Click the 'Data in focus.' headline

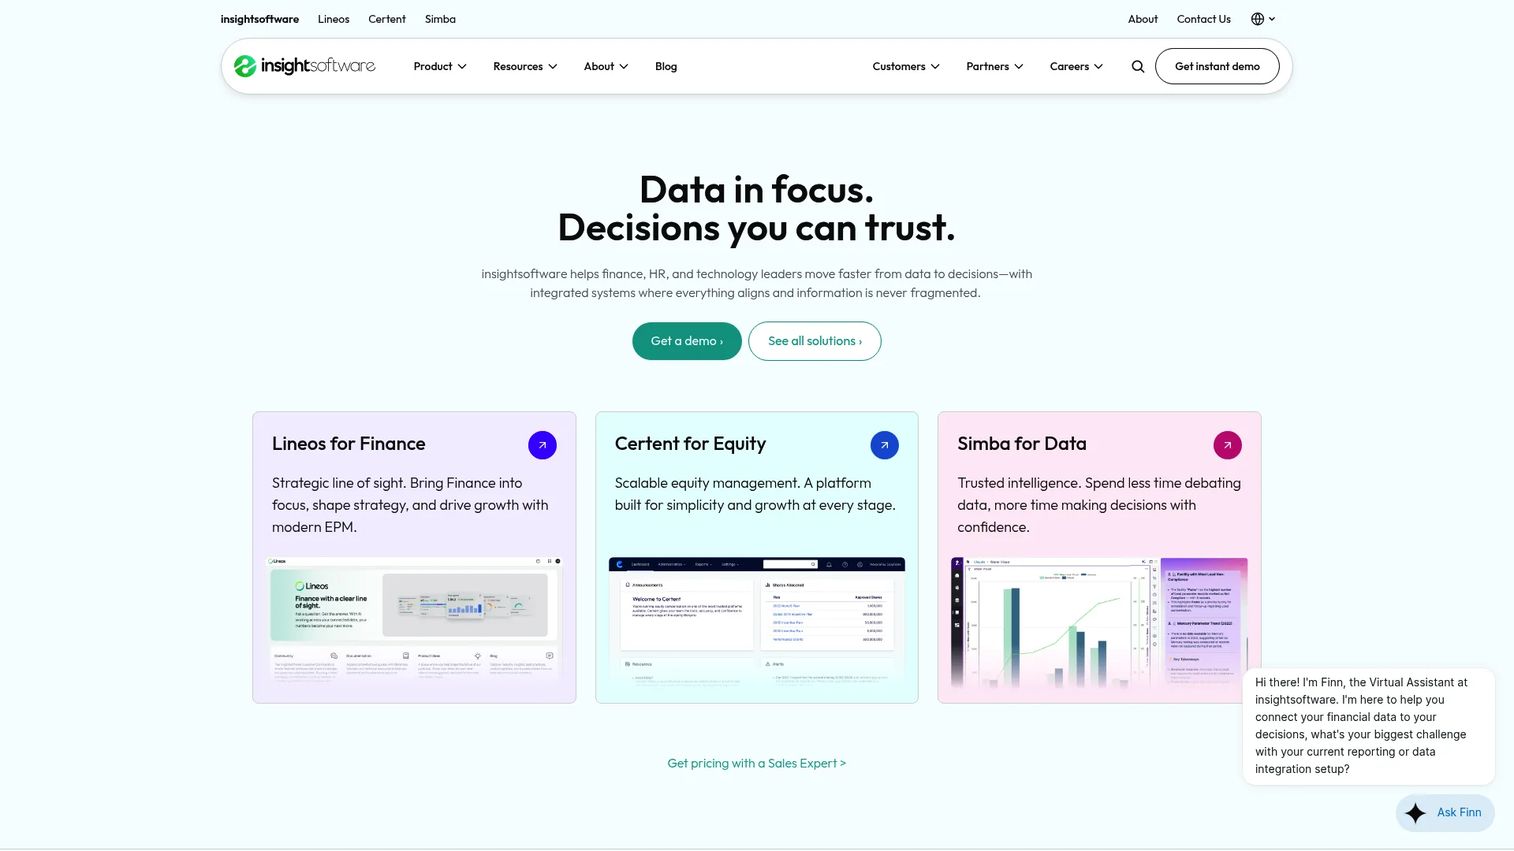click(x=757, y=190)
